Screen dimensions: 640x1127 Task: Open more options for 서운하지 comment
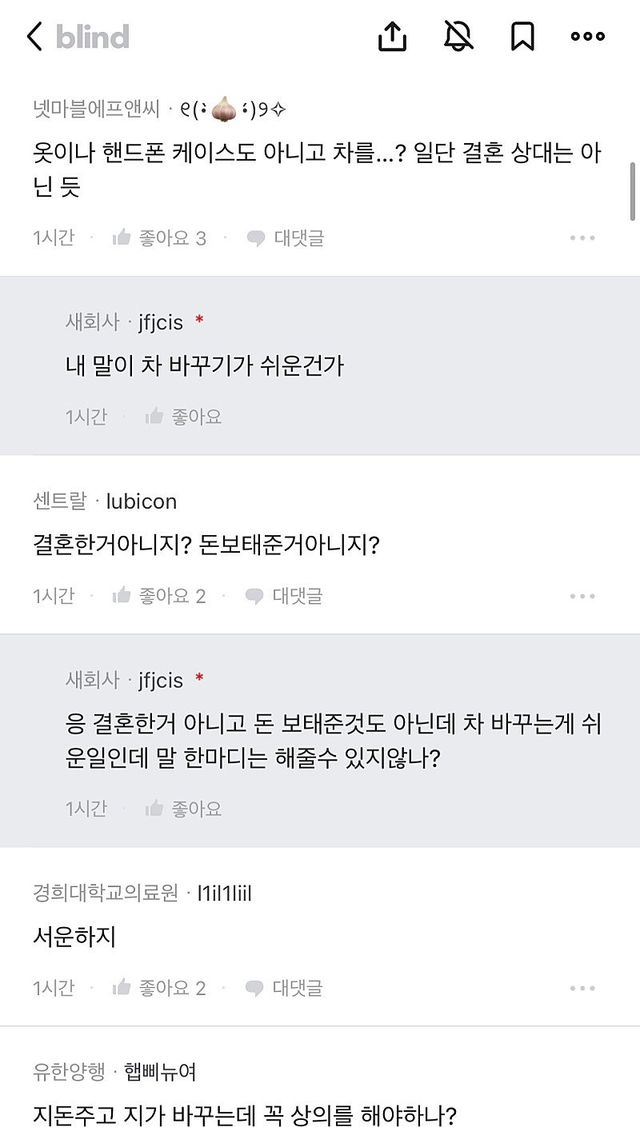583,988
